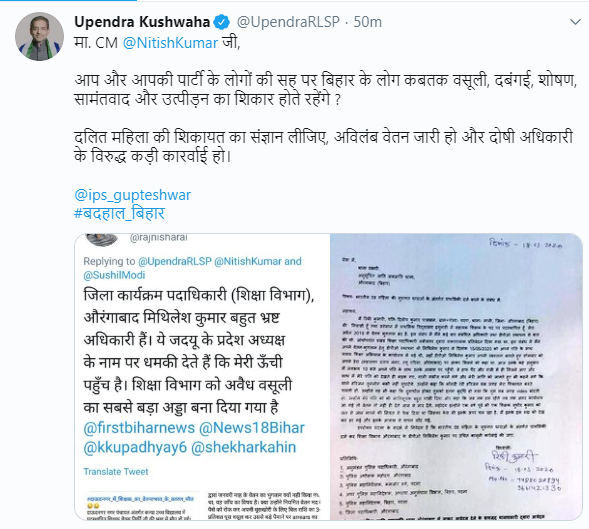
Task: Open Upendra Kushwaha's profile avatar
Action: coord(39,36)
